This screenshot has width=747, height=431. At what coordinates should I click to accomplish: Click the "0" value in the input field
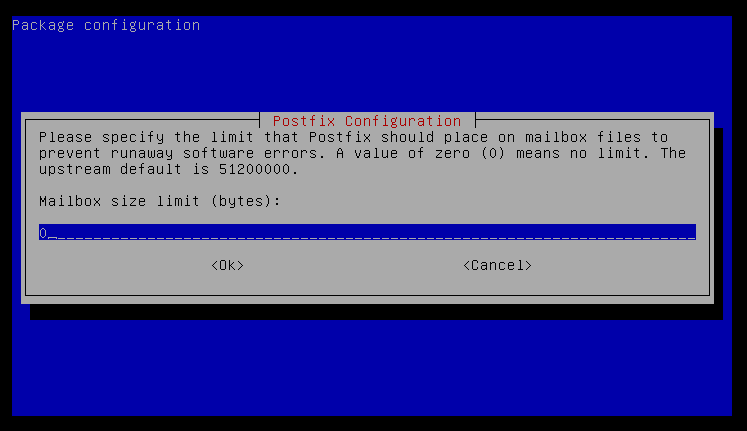[x=43, y=233]
